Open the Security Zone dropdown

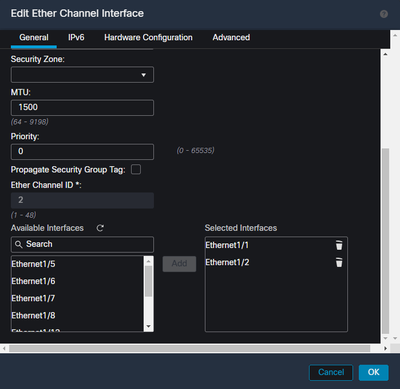point(82,75)
